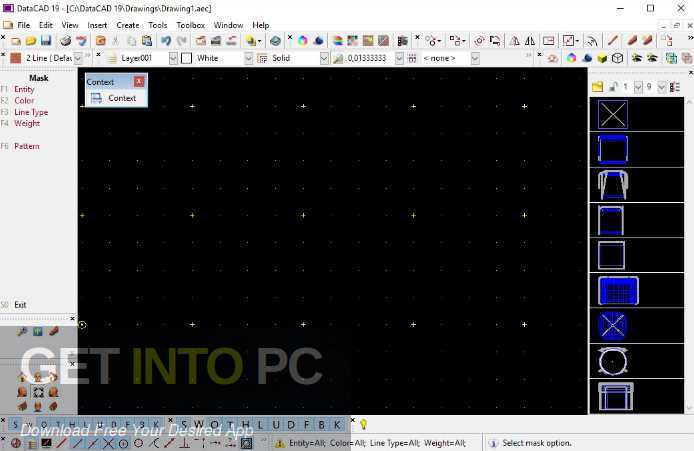
Task: Click the circle-center snap icon in bottom toolbar
Action: (123, 443)
